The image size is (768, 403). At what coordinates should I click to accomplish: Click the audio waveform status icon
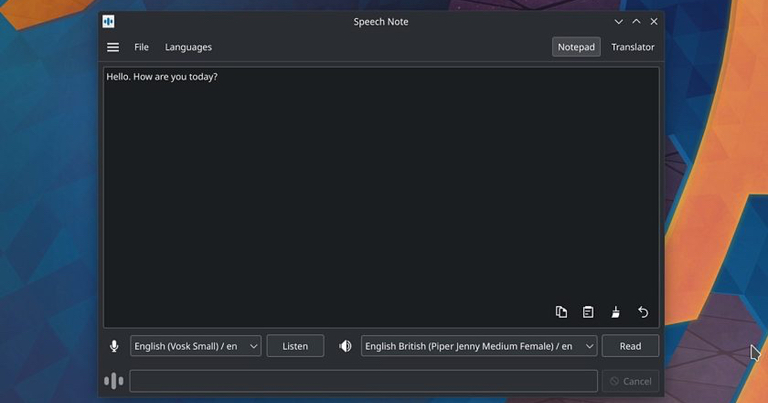(x=114, y=381)
